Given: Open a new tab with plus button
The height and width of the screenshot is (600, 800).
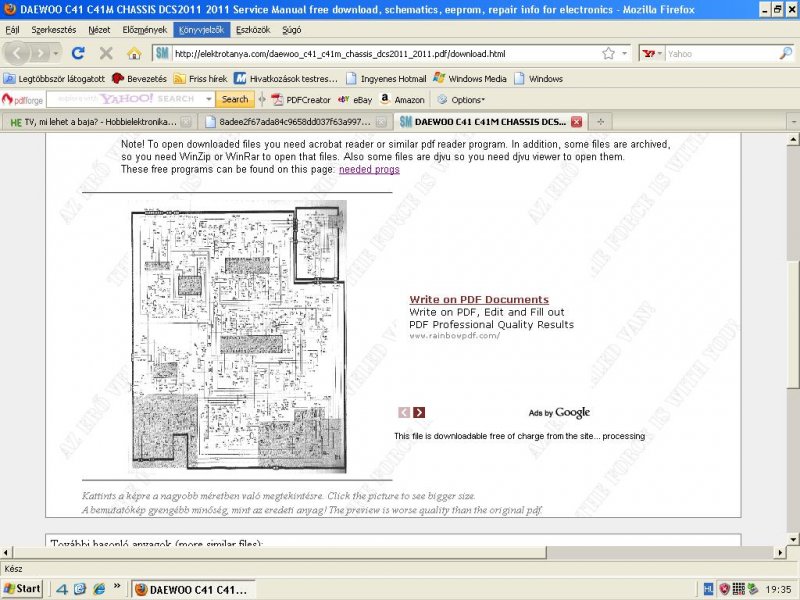Looking at the screenshot, I should pyautogui.click(x=601, y=122).
